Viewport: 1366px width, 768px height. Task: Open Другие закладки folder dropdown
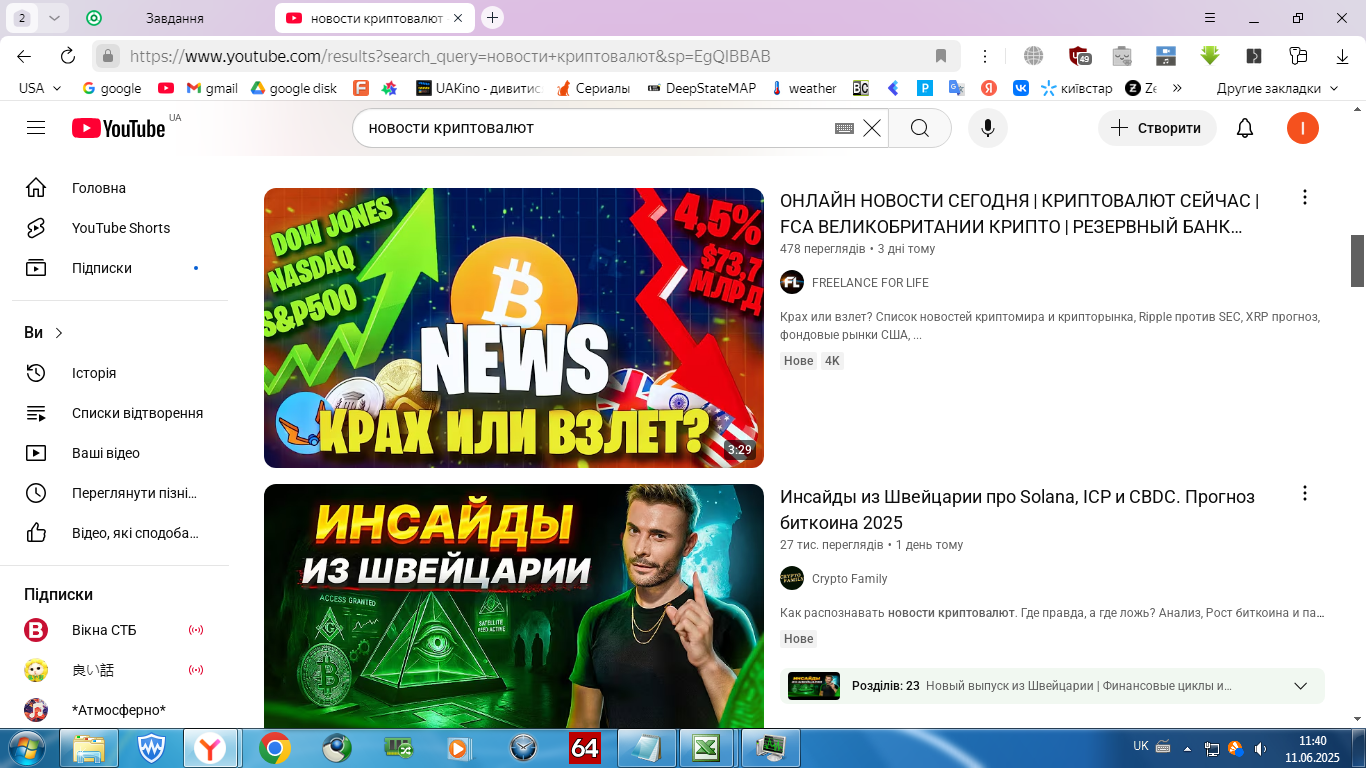(1276, 88)
